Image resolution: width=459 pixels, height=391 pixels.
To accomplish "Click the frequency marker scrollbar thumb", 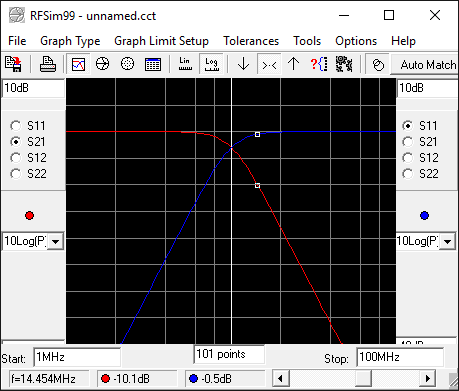I will tap(363, 379).
